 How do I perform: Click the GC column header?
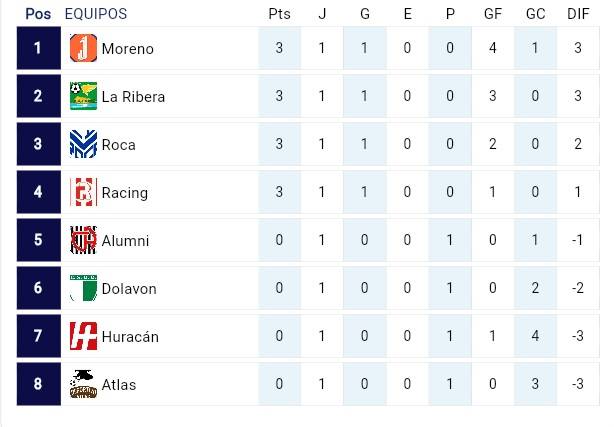click(x=535, y=14)
